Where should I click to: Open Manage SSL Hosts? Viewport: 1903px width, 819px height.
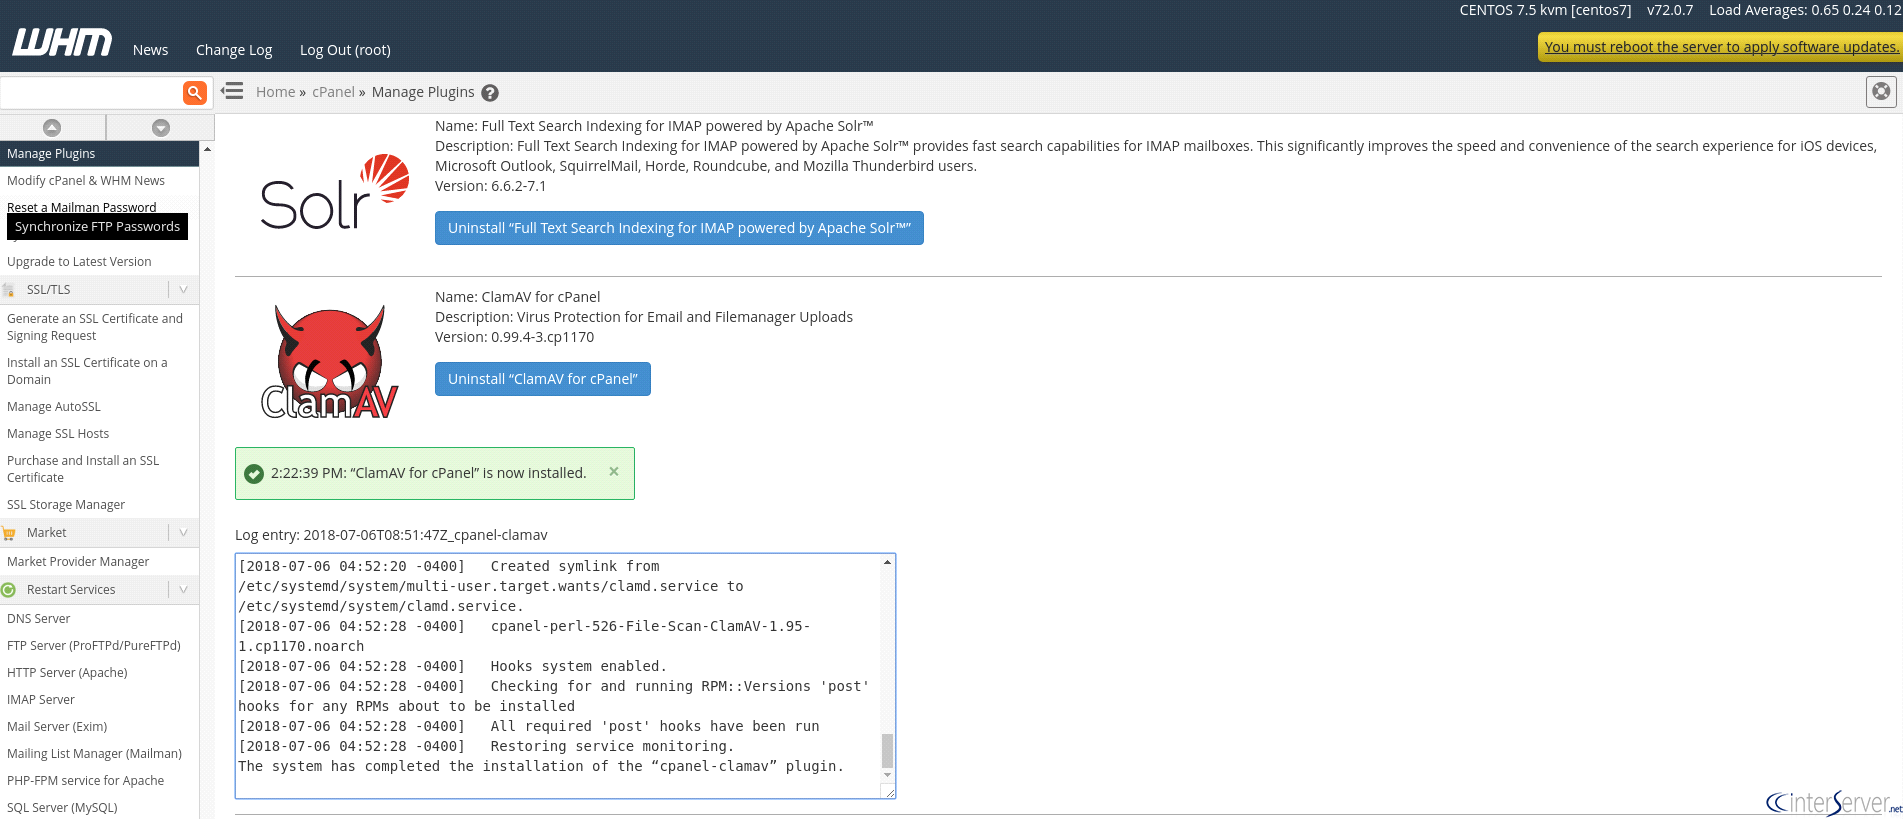tap(58, 434)
